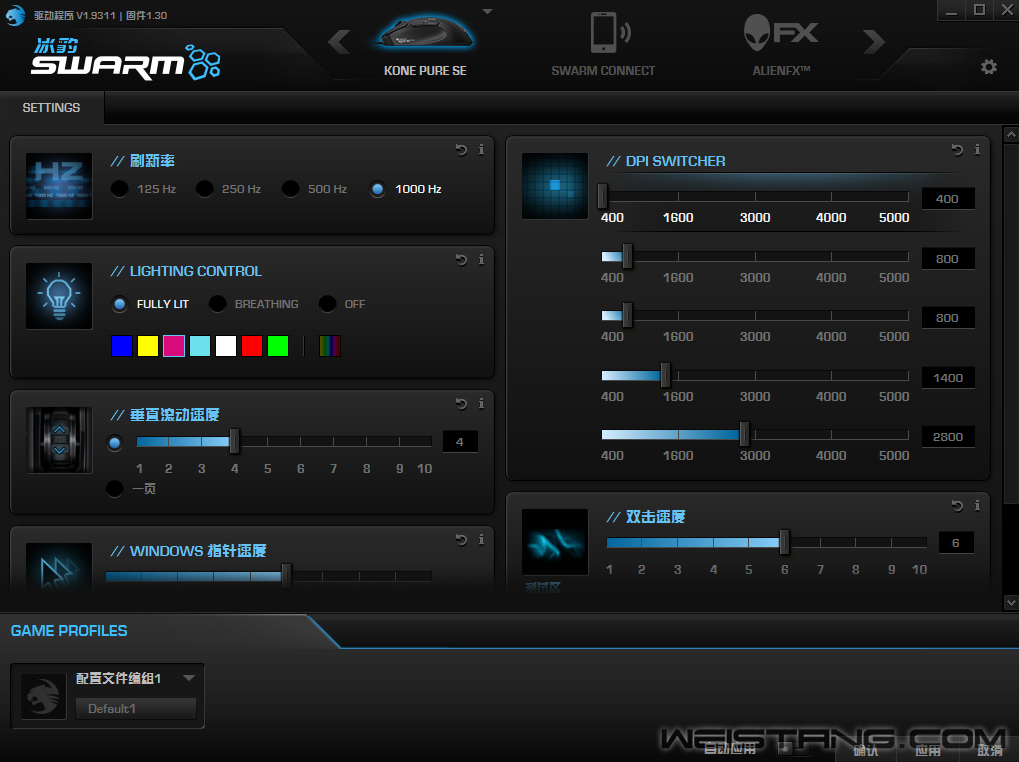The height and width of the screenshot is (762, 1019).
Task: Reset the LIGHTING CONTROL panel
Action: (461, 260)
